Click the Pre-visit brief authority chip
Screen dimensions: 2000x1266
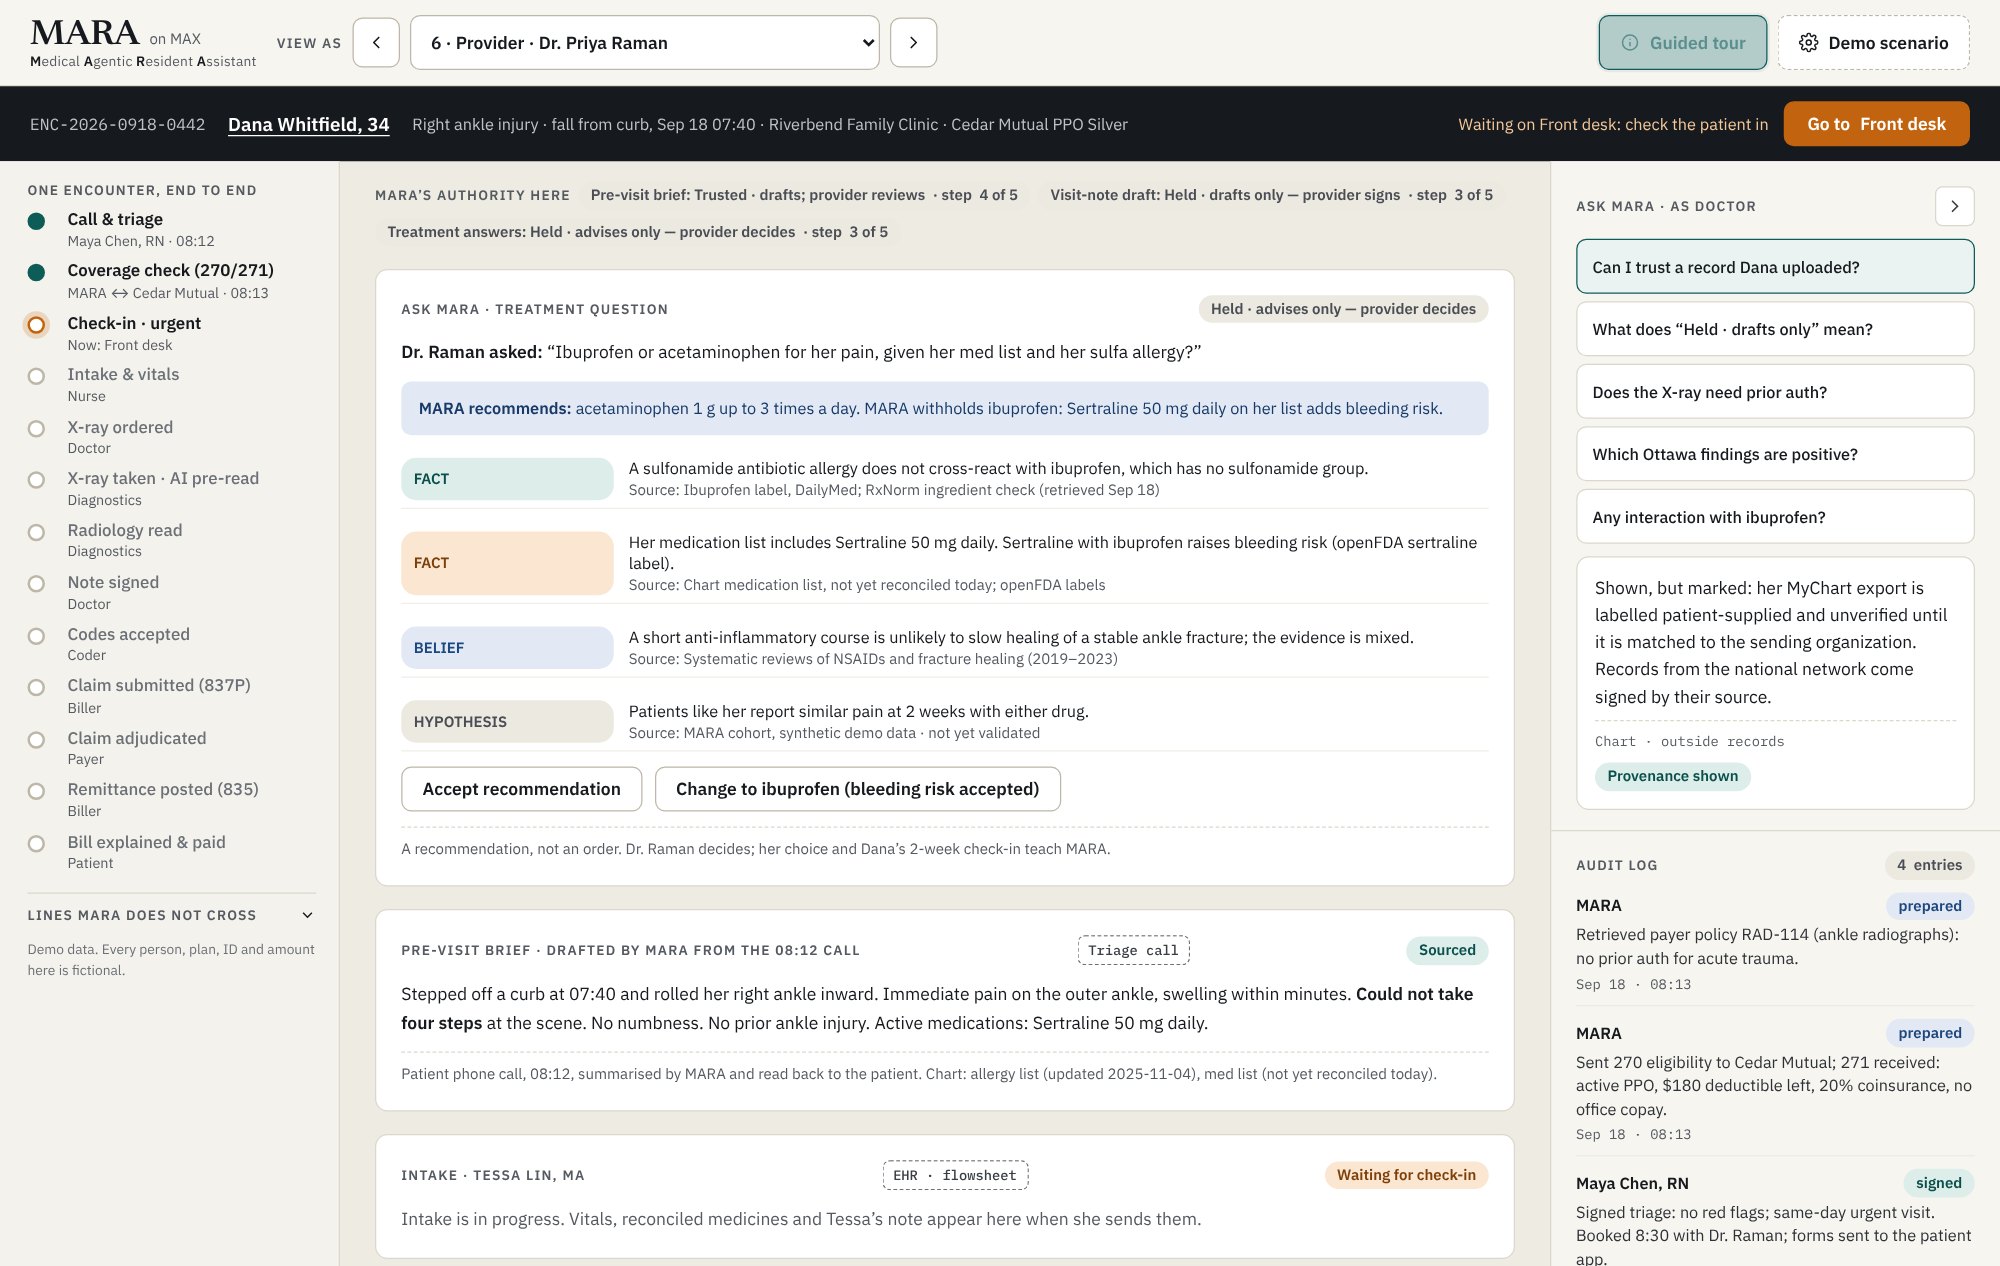[804, 195]
